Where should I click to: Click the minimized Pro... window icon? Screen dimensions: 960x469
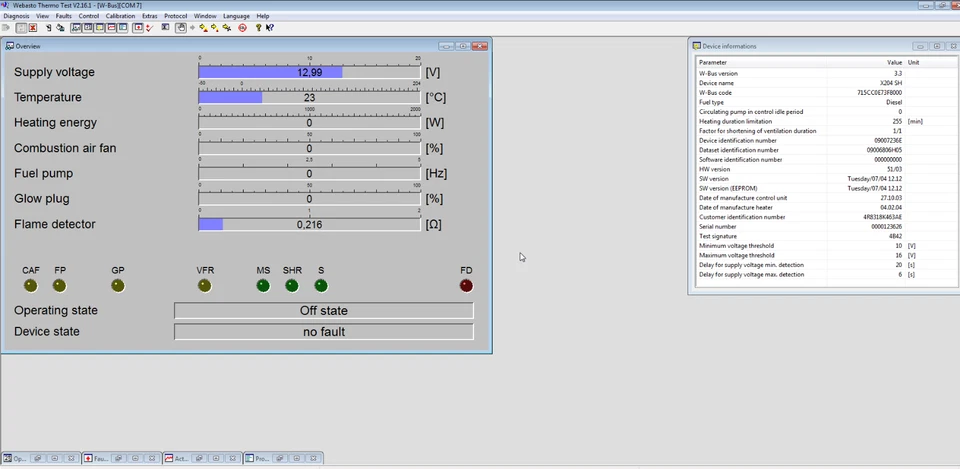coord(249,458)
